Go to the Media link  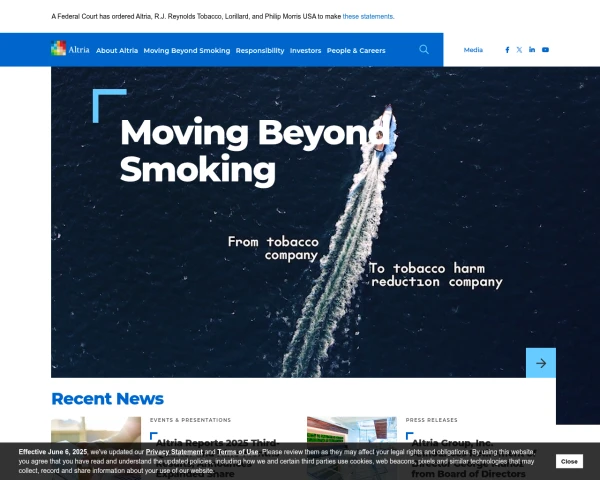[473, 50]
